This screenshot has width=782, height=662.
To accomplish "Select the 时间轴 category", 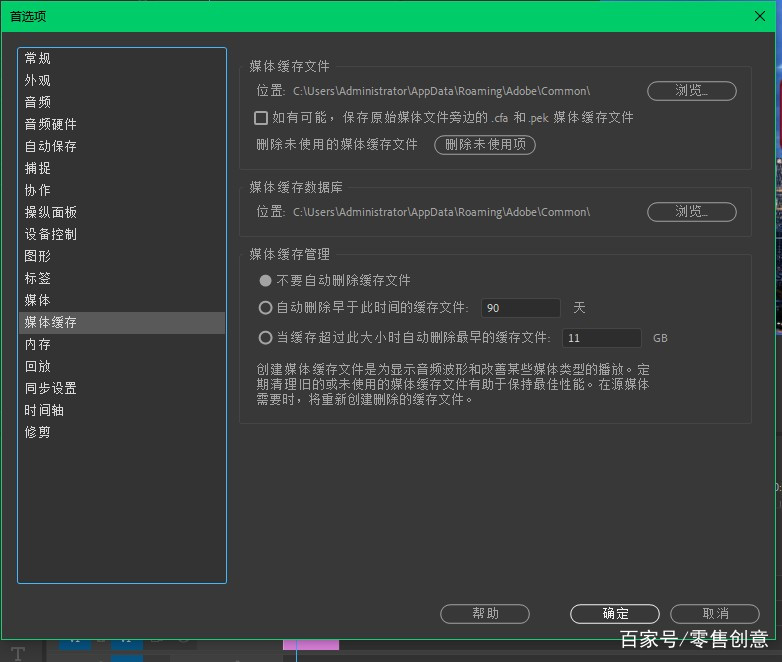I will pos(122,410).
